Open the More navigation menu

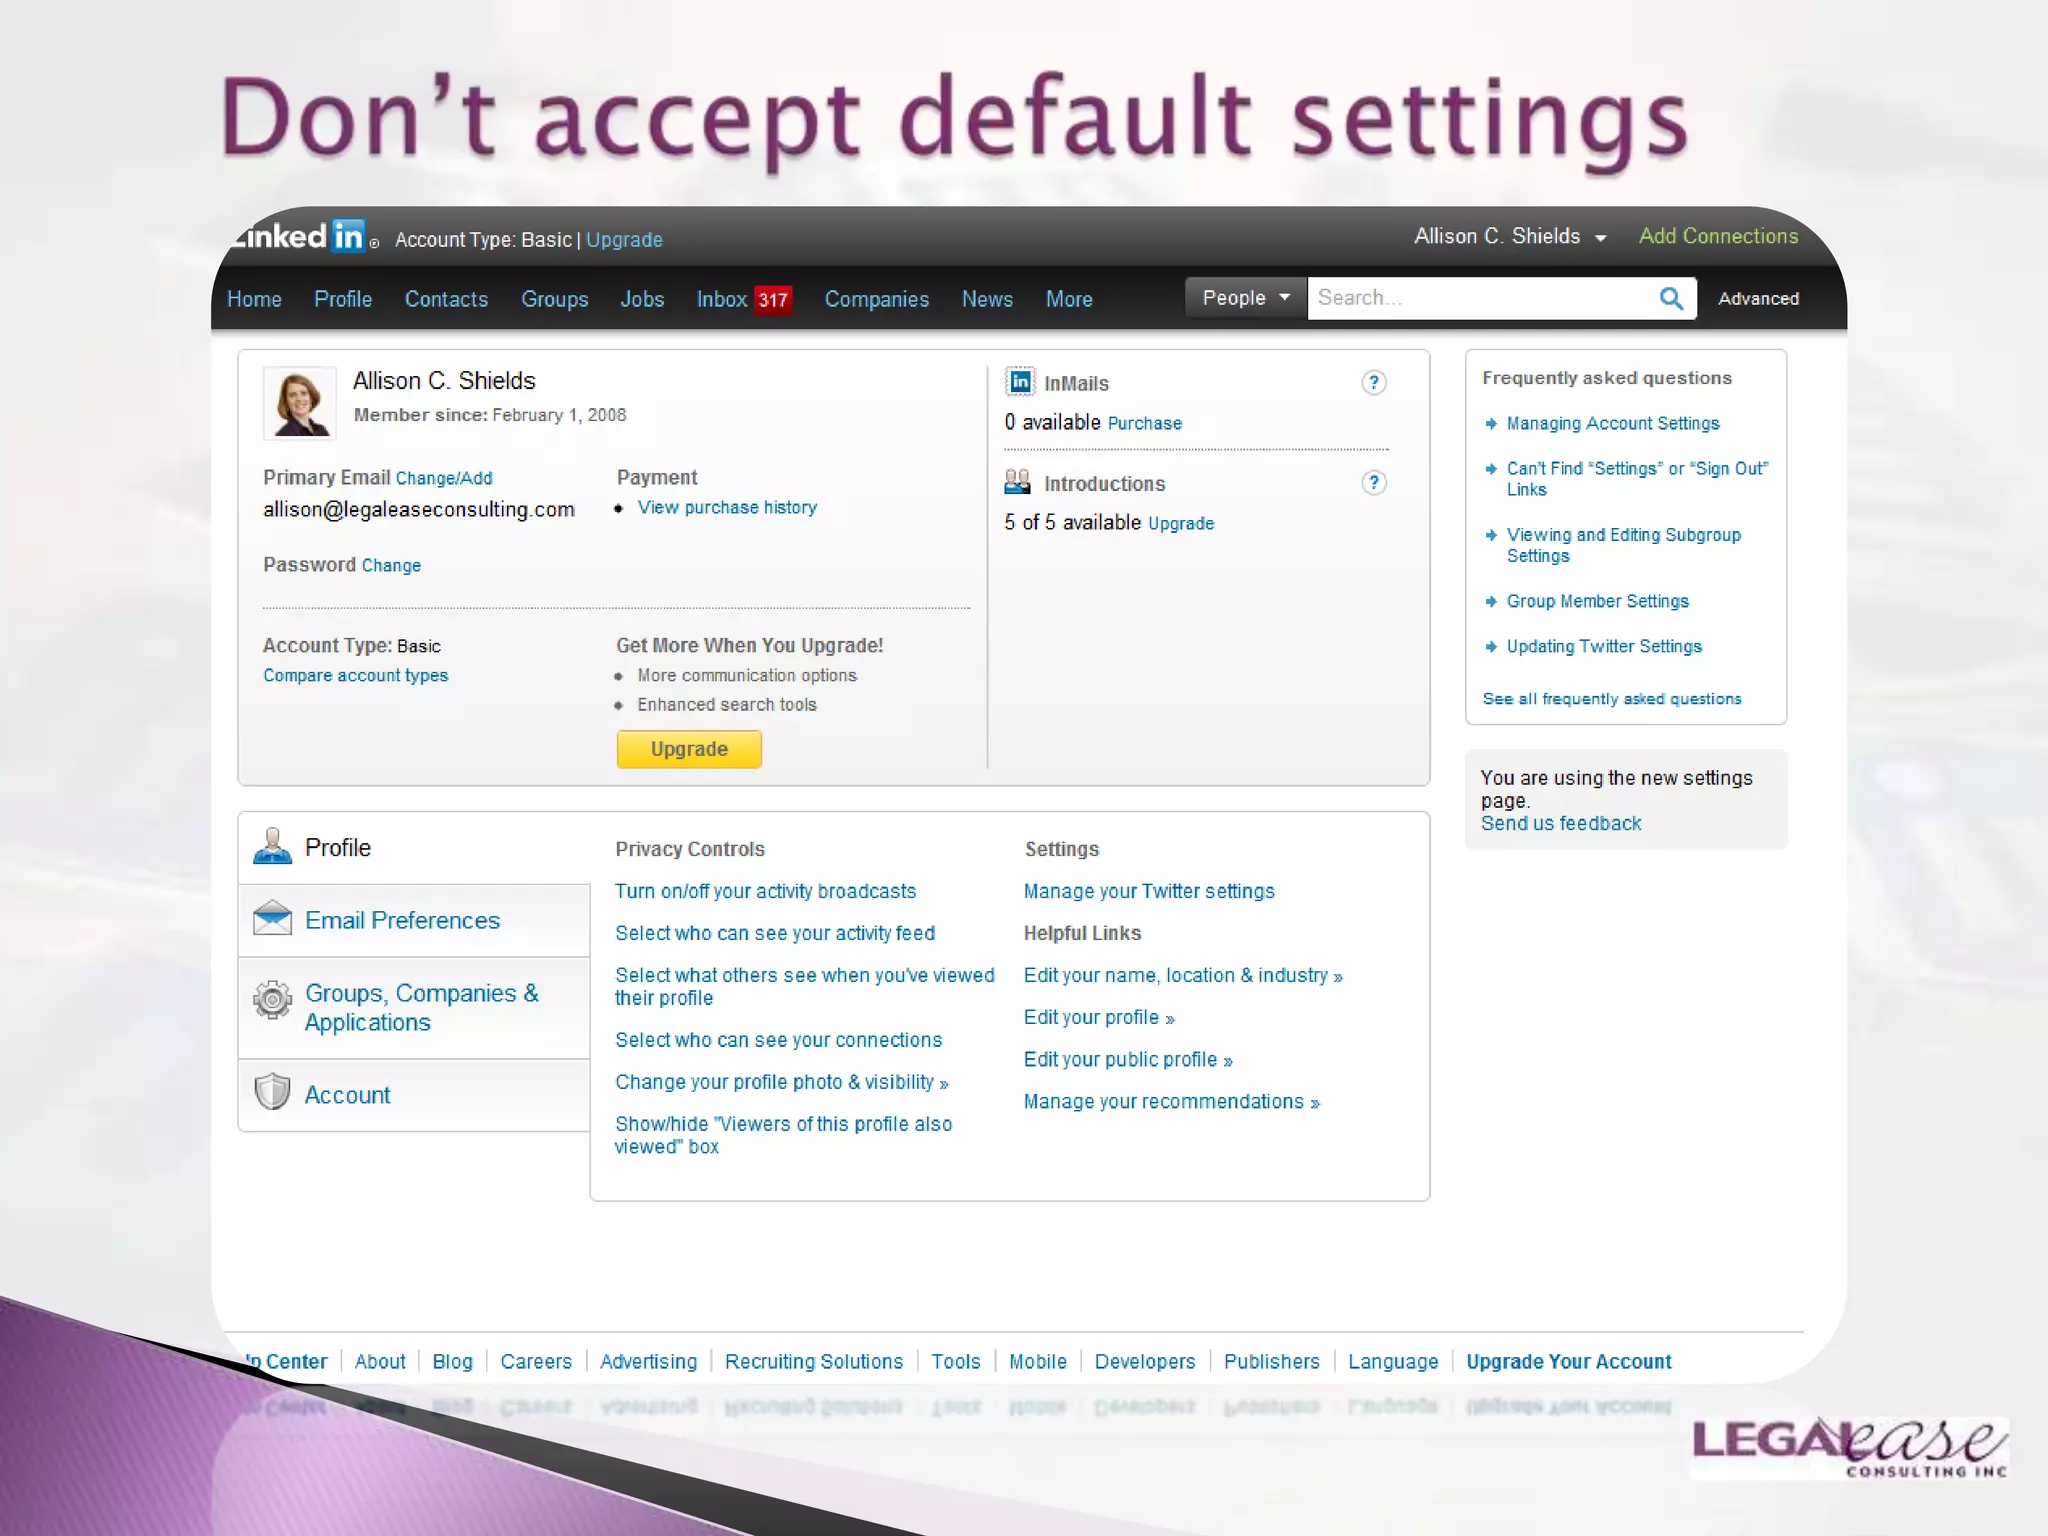point(1068,299)
